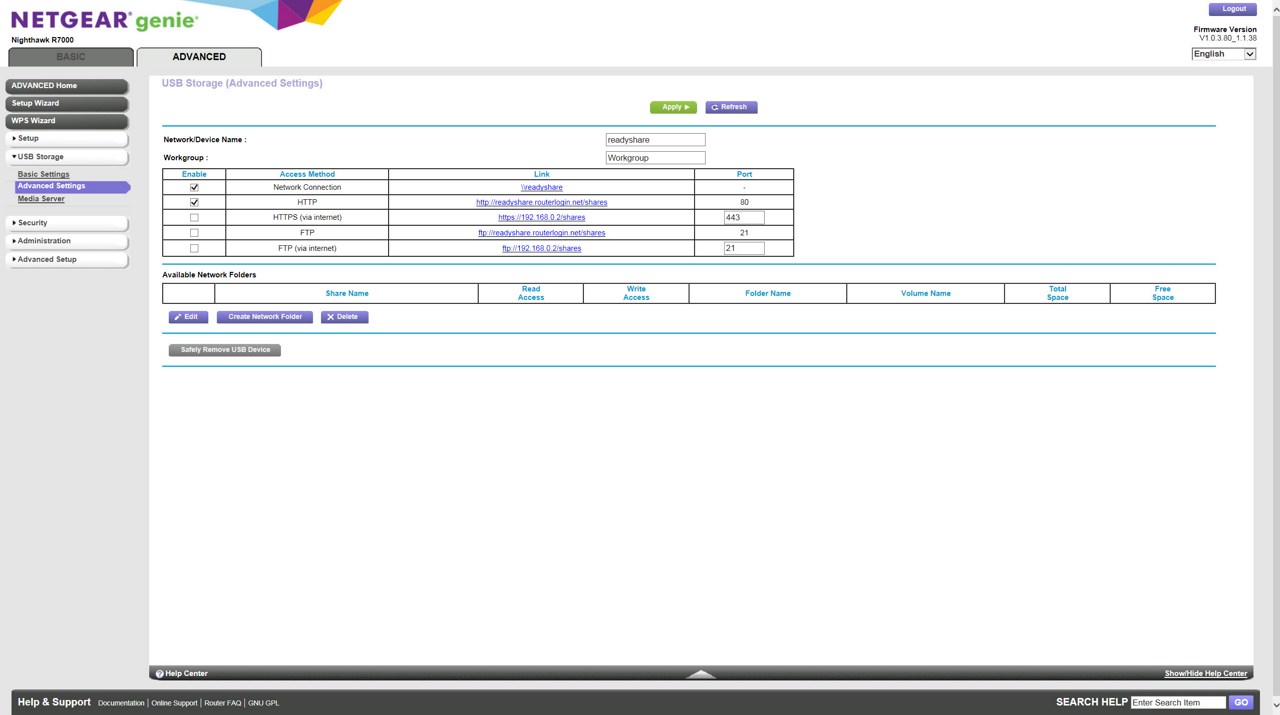Open the GNU GPL link
This screenshot has height=715, width=1280.
point(264,703)
